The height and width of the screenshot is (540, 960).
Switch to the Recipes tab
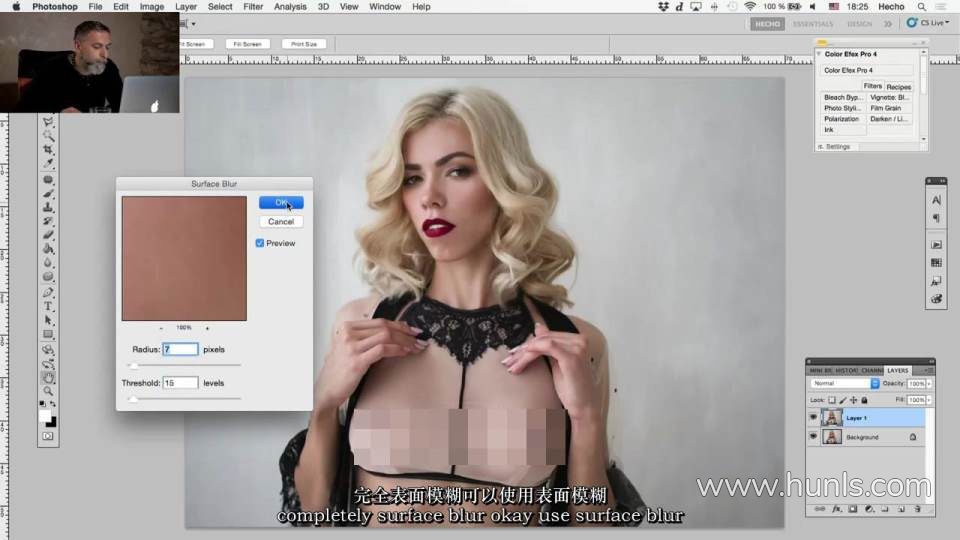(898, 87)
